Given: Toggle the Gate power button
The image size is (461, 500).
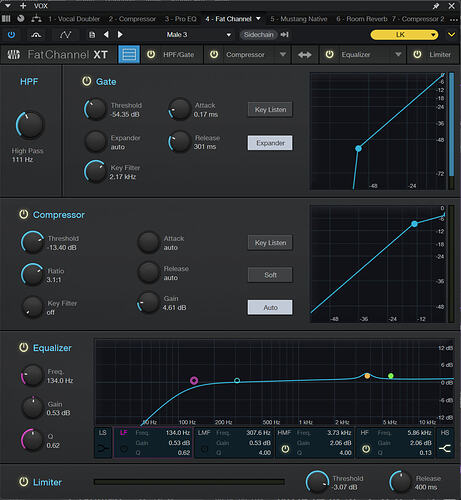Looking at the screenshot, I should [x=87, y=81].
